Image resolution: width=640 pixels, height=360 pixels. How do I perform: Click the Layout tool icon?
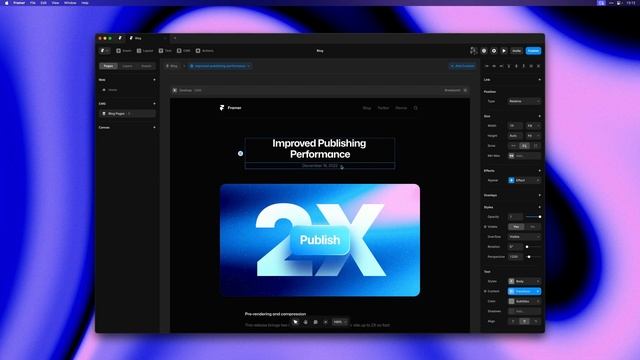[x=139, y=51]
